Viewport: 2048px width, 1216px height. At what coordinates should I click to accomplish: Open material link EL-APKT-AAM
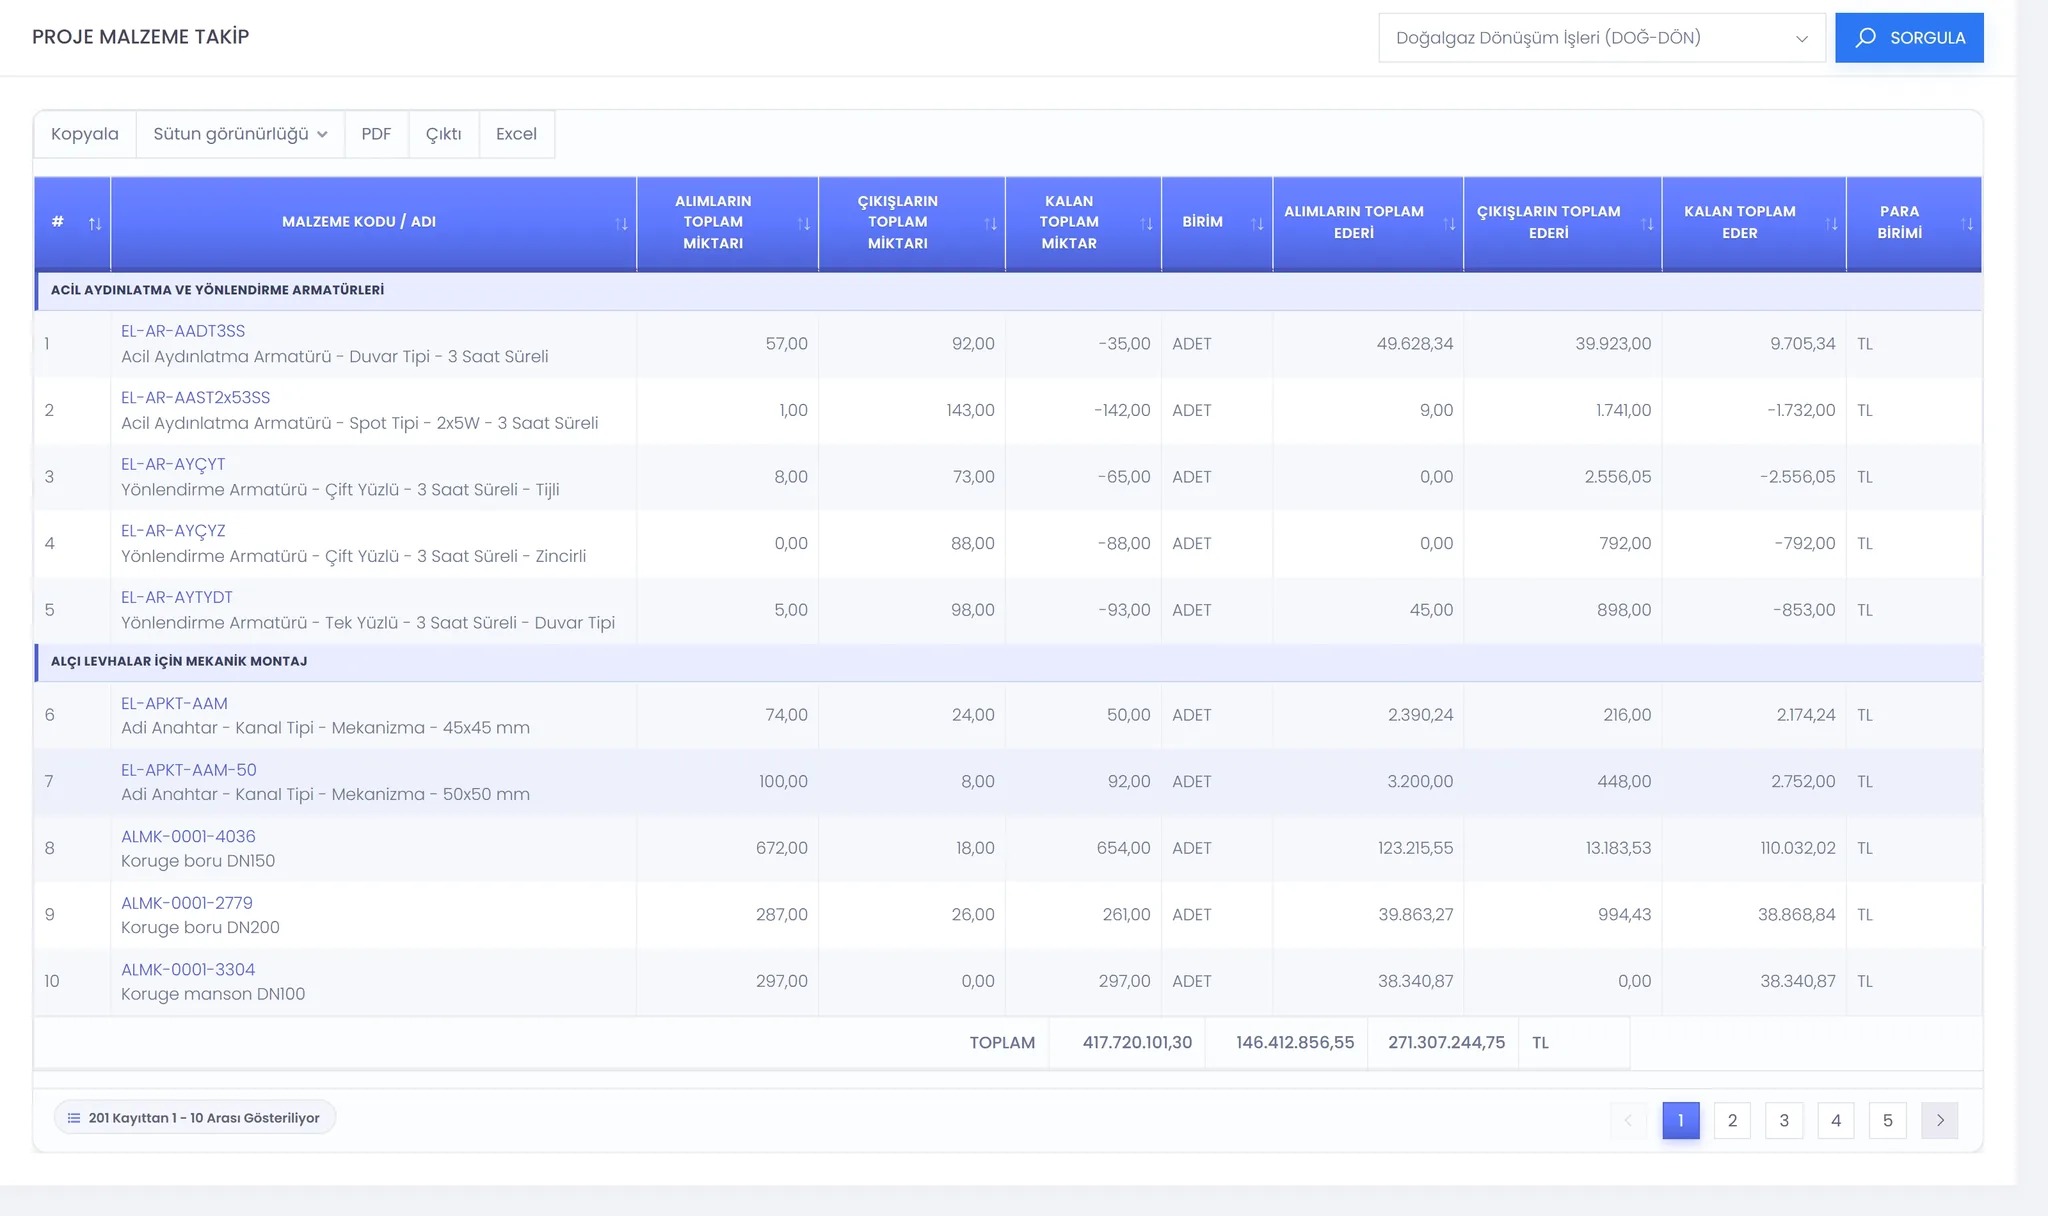(174, 703)
